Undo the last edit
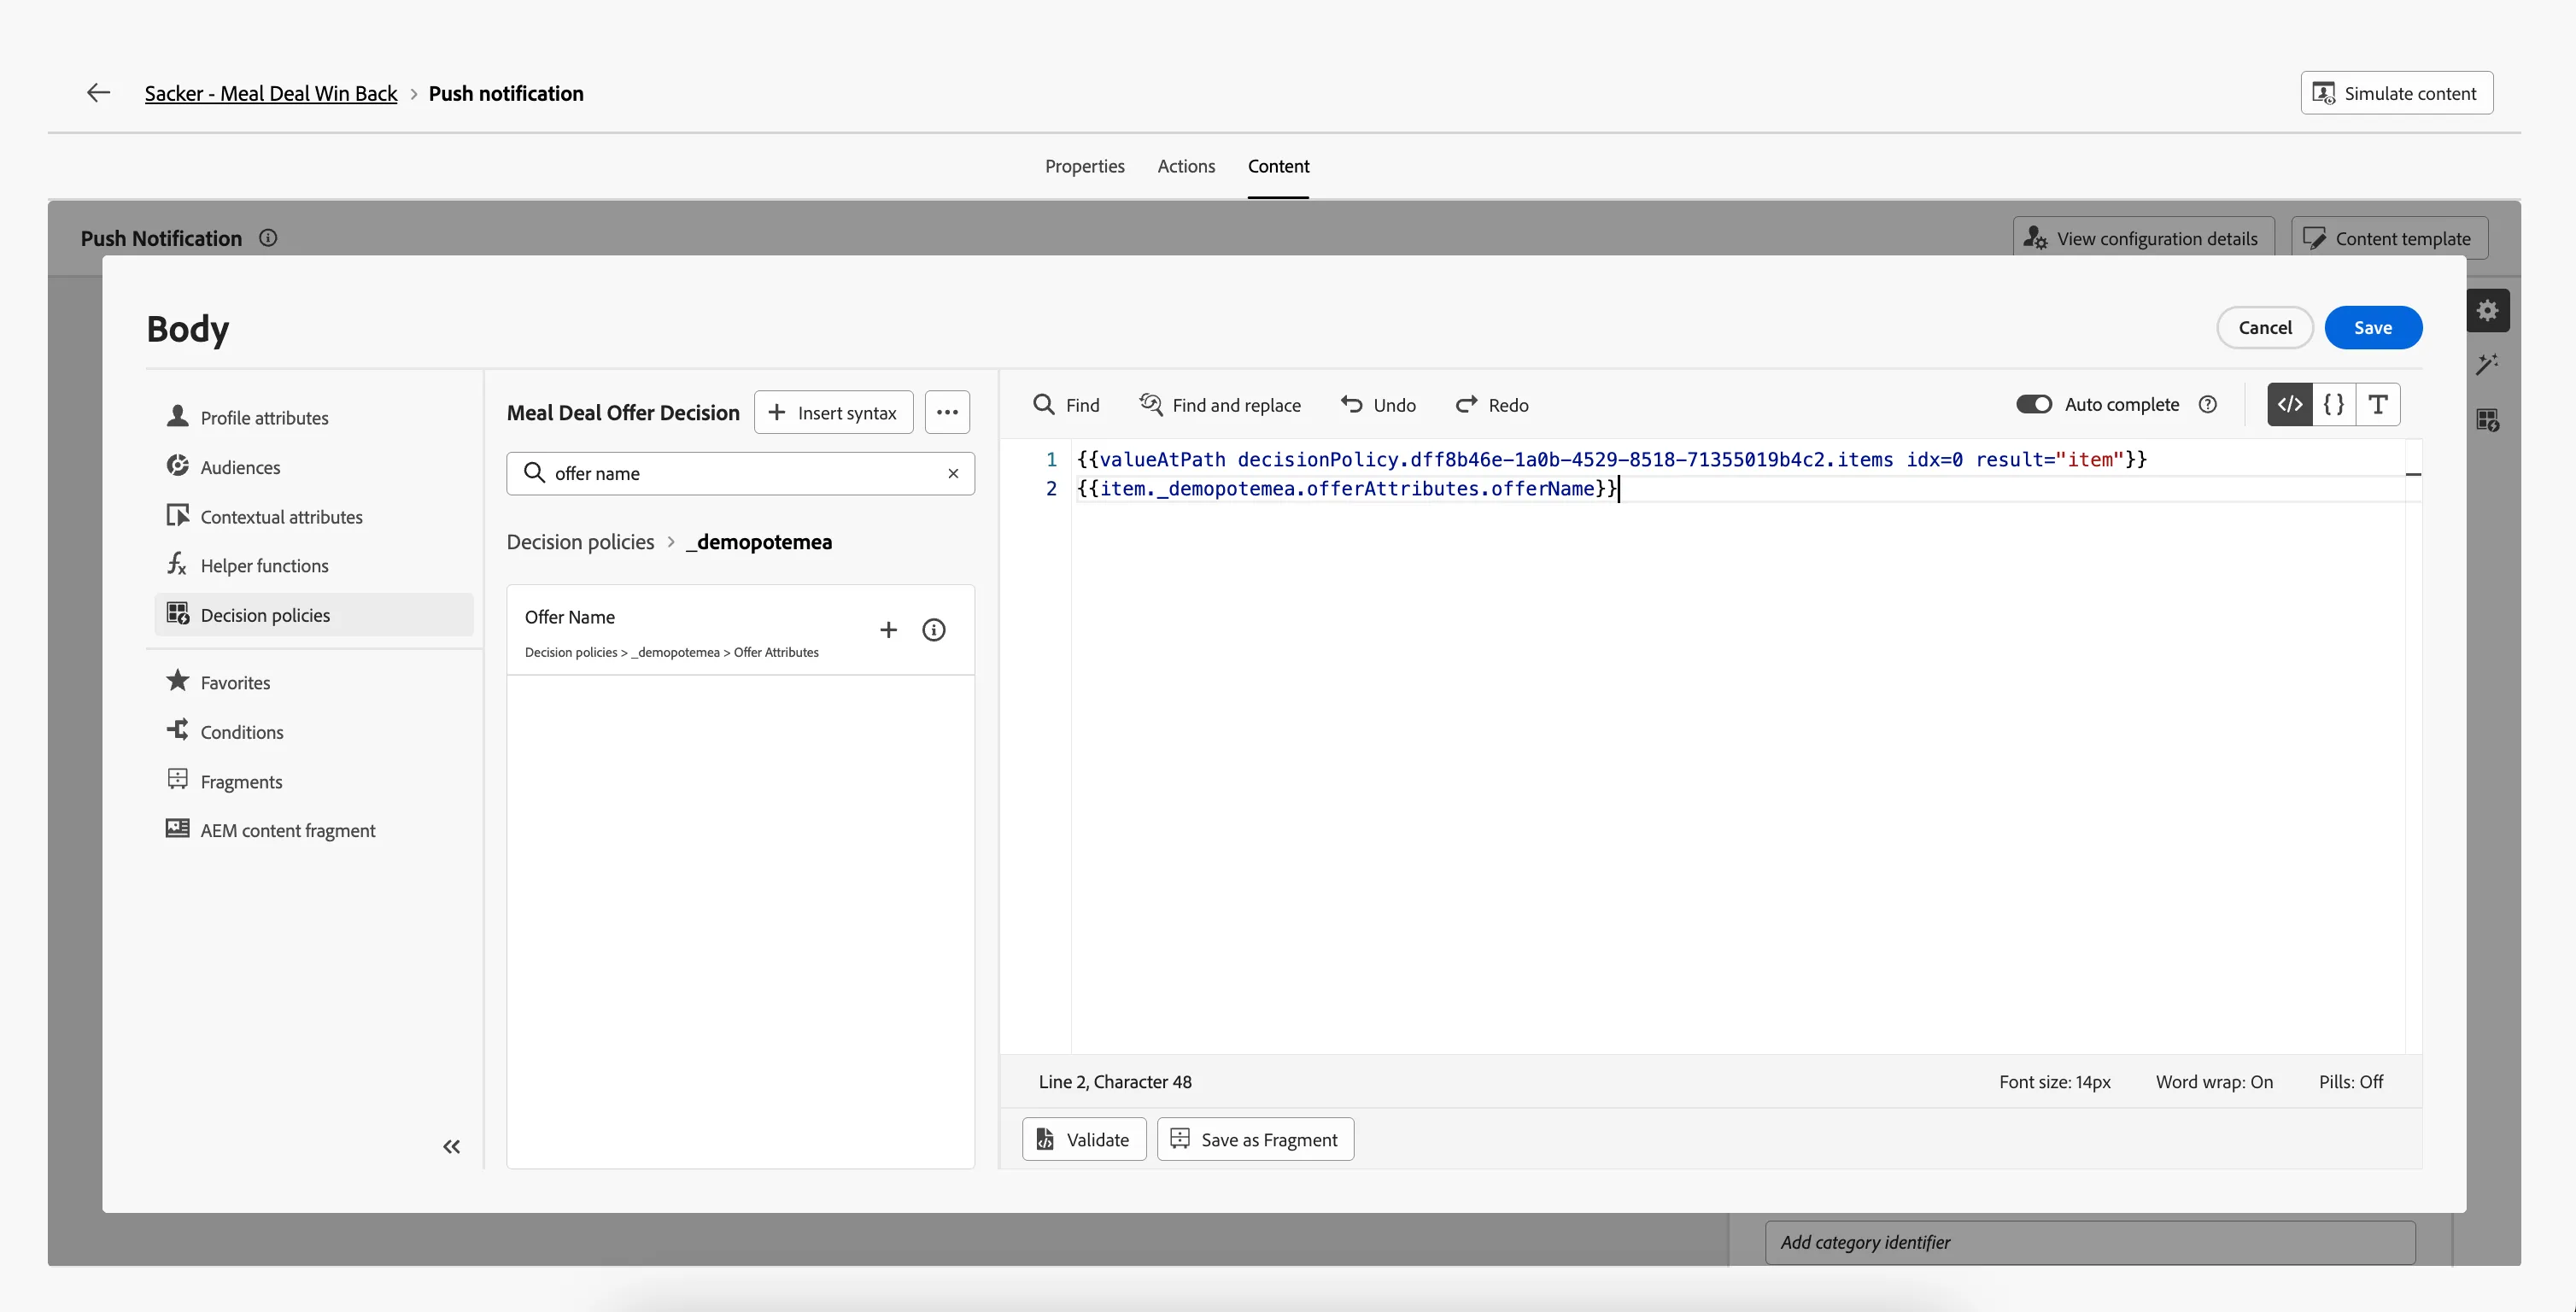The image size is (2576, 1312). 1378,405
